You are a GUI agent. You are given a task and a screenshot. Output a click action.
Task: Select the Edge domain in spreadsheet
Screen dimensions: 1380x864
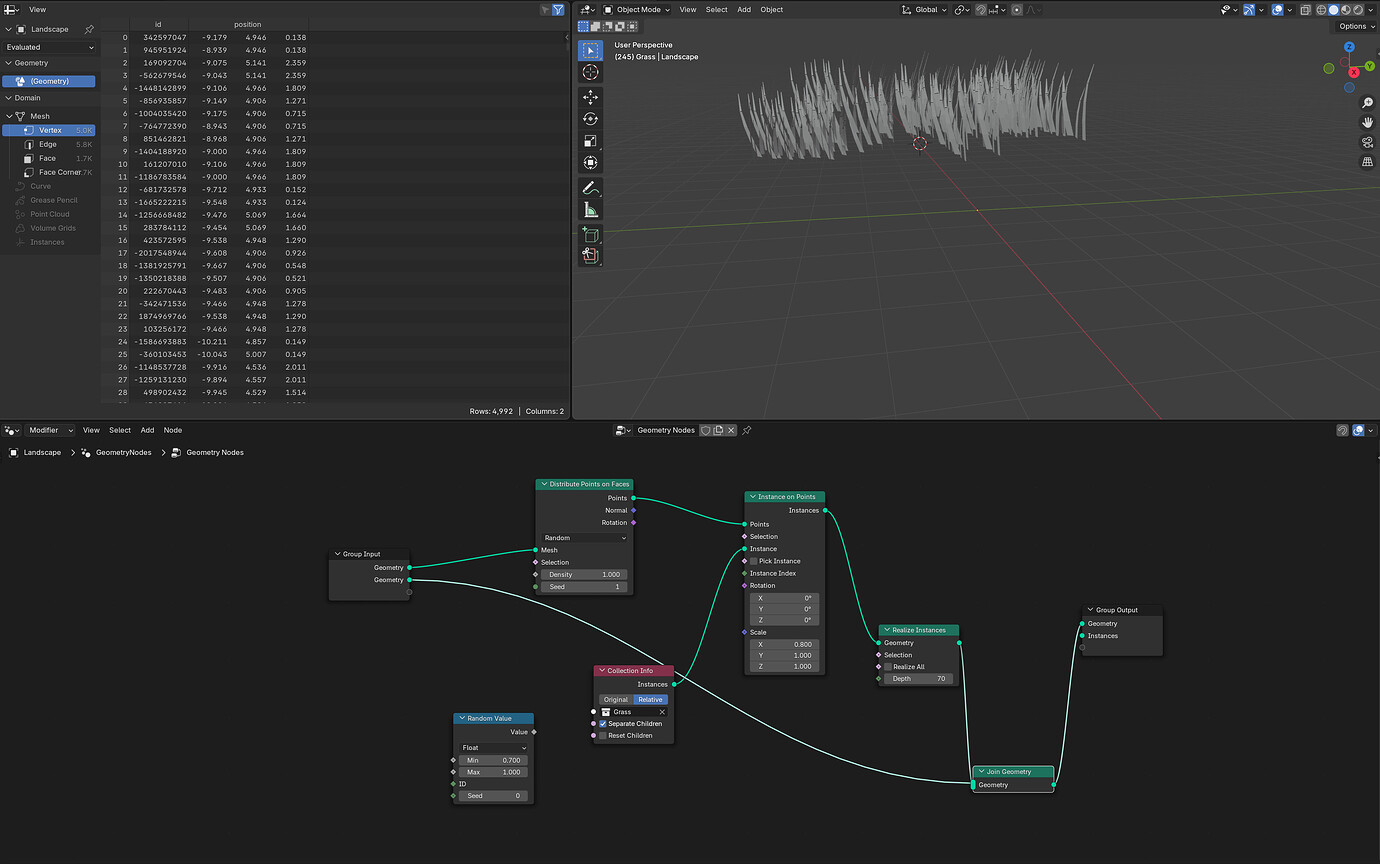click(48, 144)
